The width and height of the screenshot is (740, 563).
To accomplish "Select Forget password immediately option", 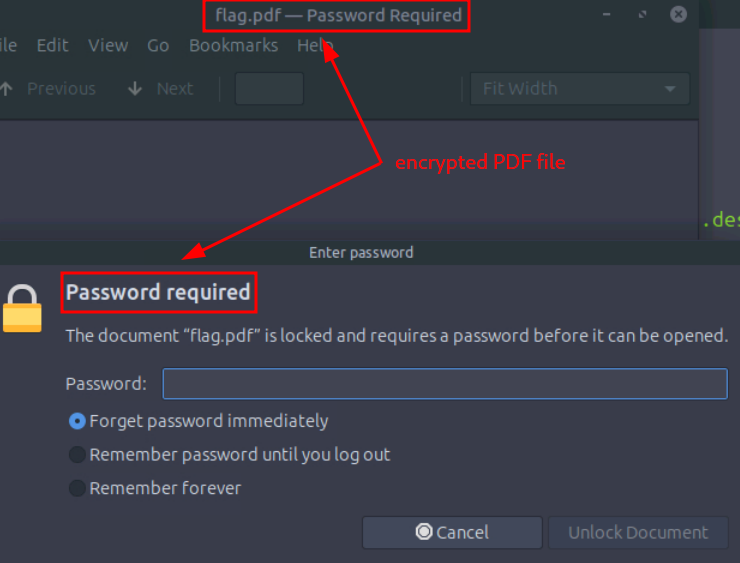I will (x=77, y=421).
